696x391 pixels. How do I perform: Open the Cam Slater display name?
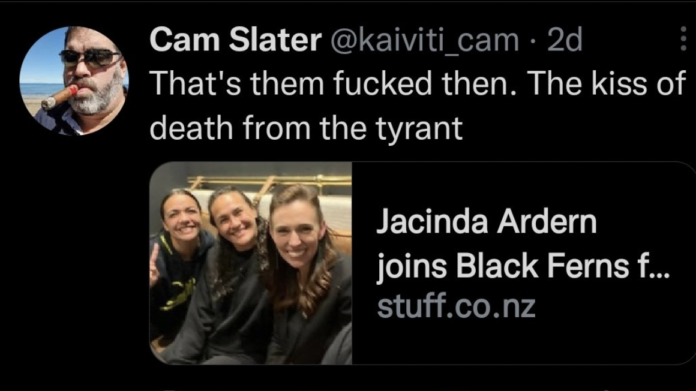(235, 39)
